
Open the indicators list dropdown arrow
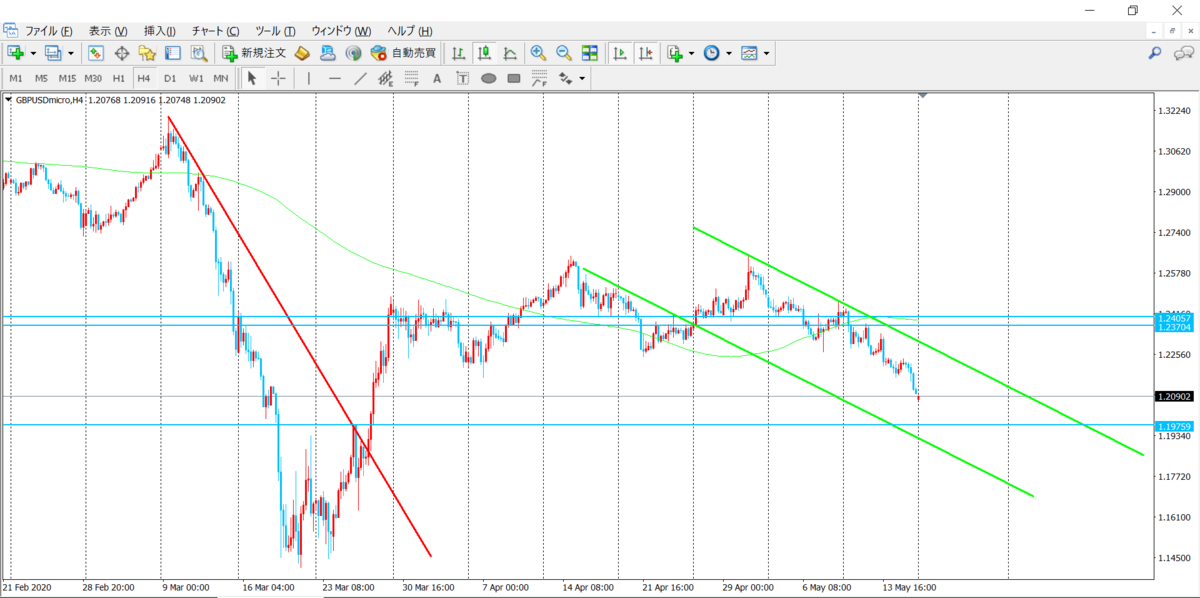[691, 53]
